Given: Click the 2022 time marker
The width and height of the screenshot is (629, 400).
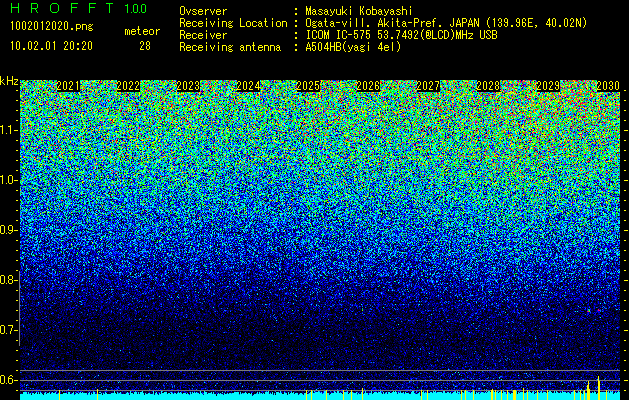Looking at the screenshot, I should click(x=128, y=86).
